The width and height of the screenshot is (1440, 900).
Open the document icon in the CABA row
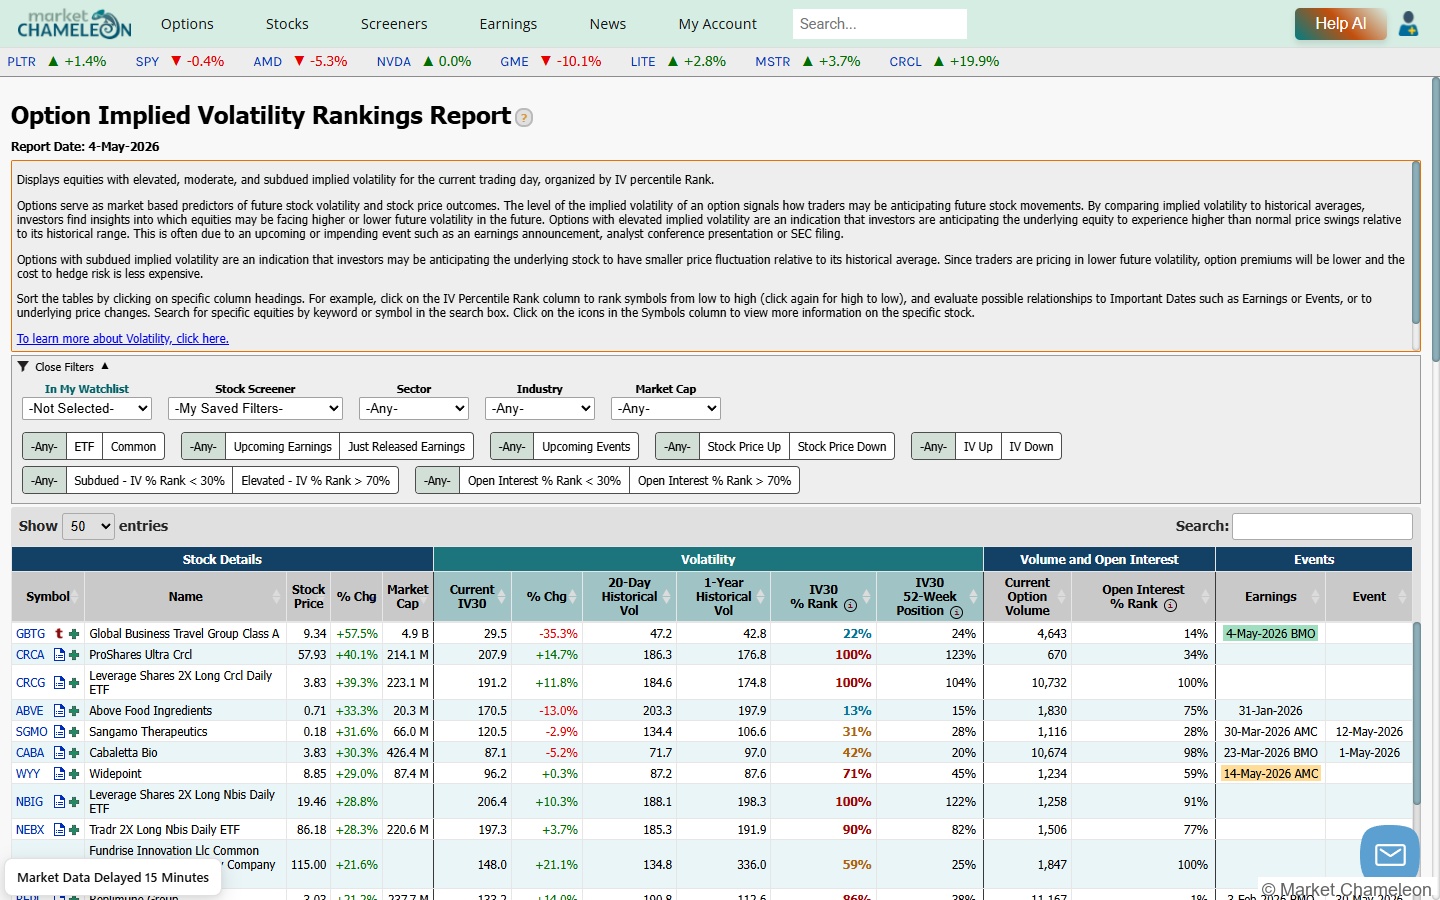(59, 753)
